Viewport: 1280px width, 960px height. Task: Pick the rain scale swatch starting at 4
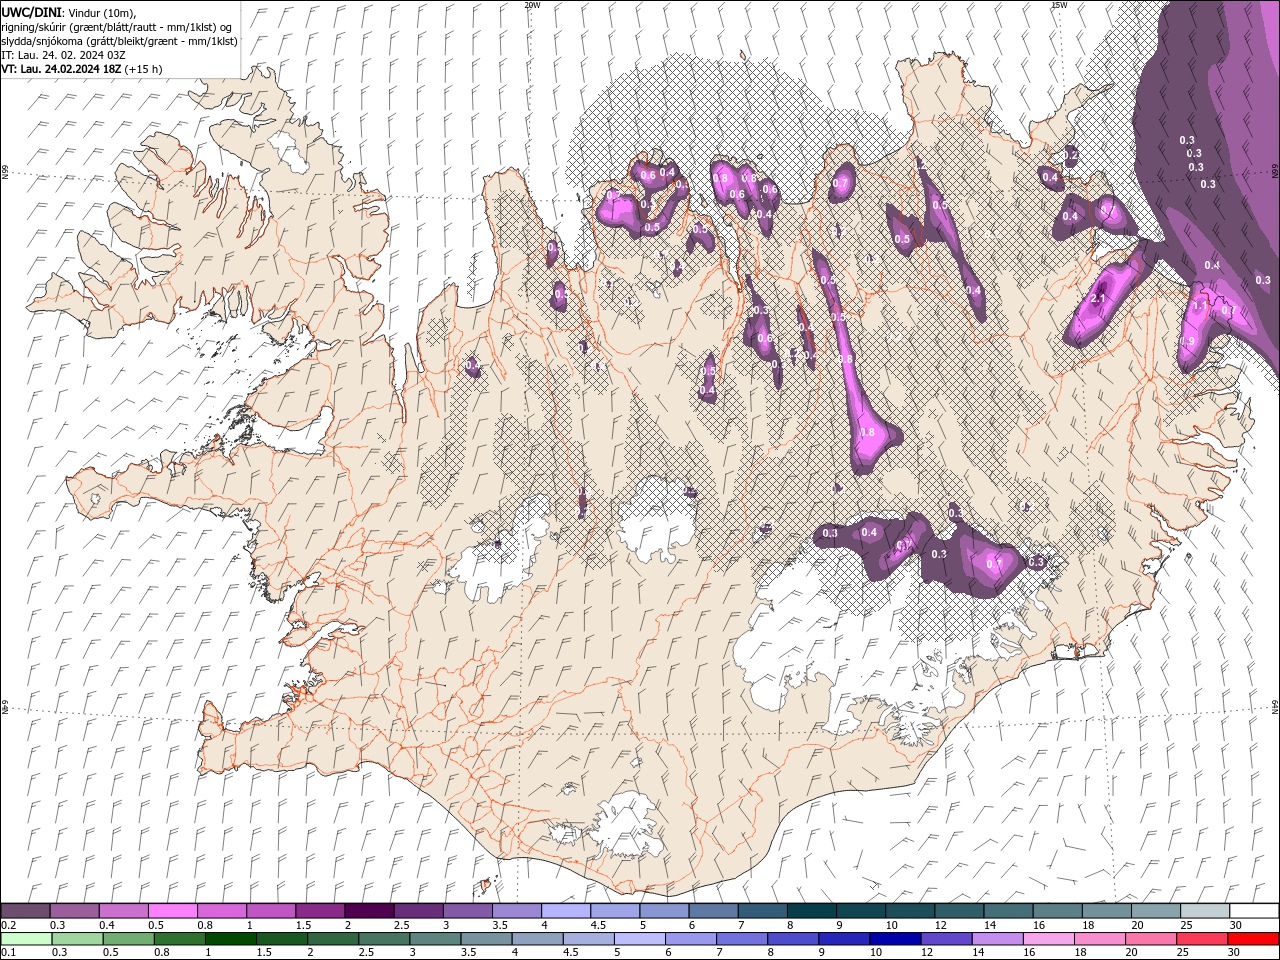tap(536, 939)
